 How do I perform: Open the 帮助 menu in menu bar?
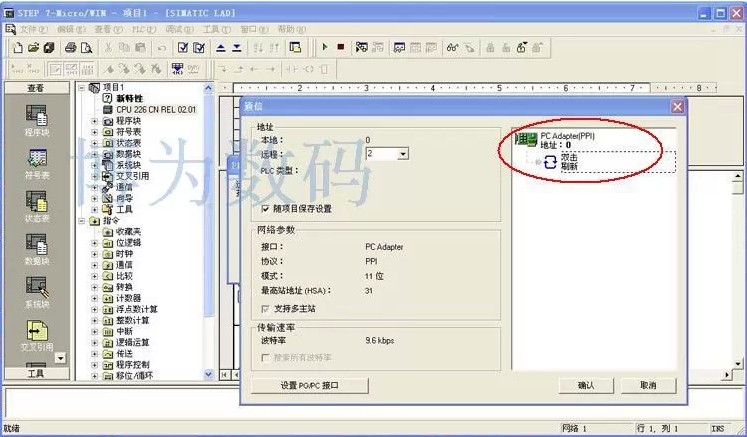[x=286, y=30]
